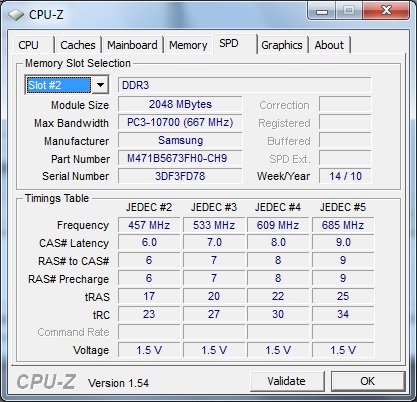Click CAS# Latency value 7.0
The width and height of the screenshot is (417, 402).
tap(214, 242)
